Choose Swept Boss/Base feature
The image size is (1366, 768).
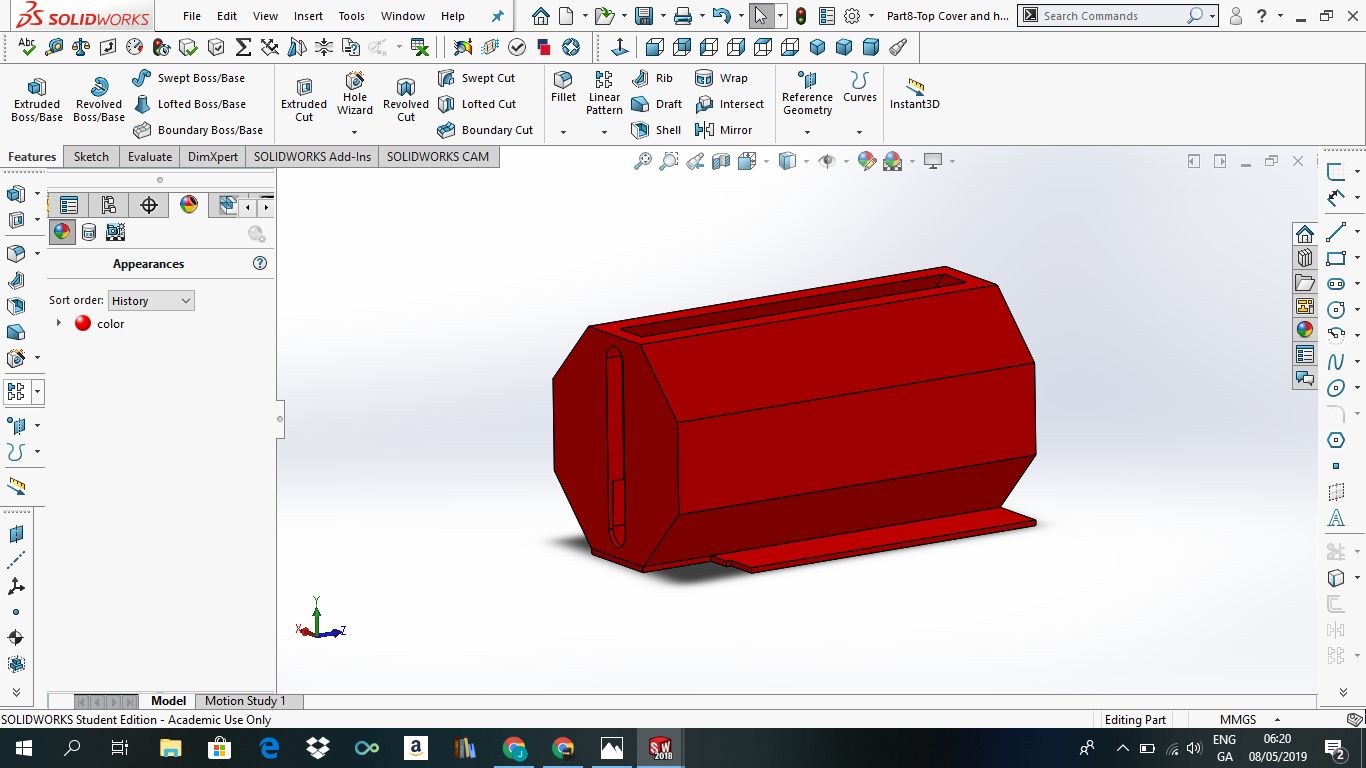[189, 78]
